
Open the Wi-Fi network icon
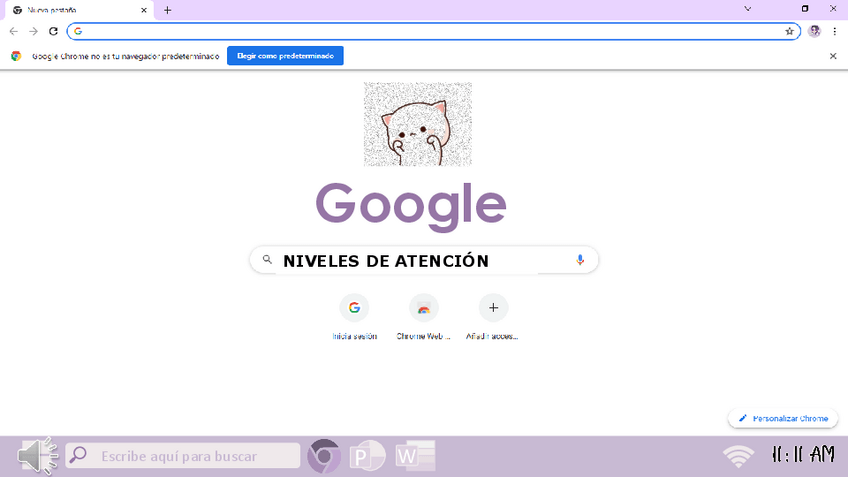[738, 456]
